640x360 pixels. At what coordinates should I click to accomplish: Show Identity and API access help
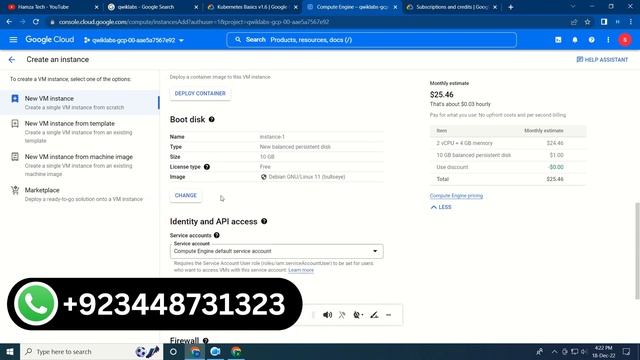tap(264, 221)
